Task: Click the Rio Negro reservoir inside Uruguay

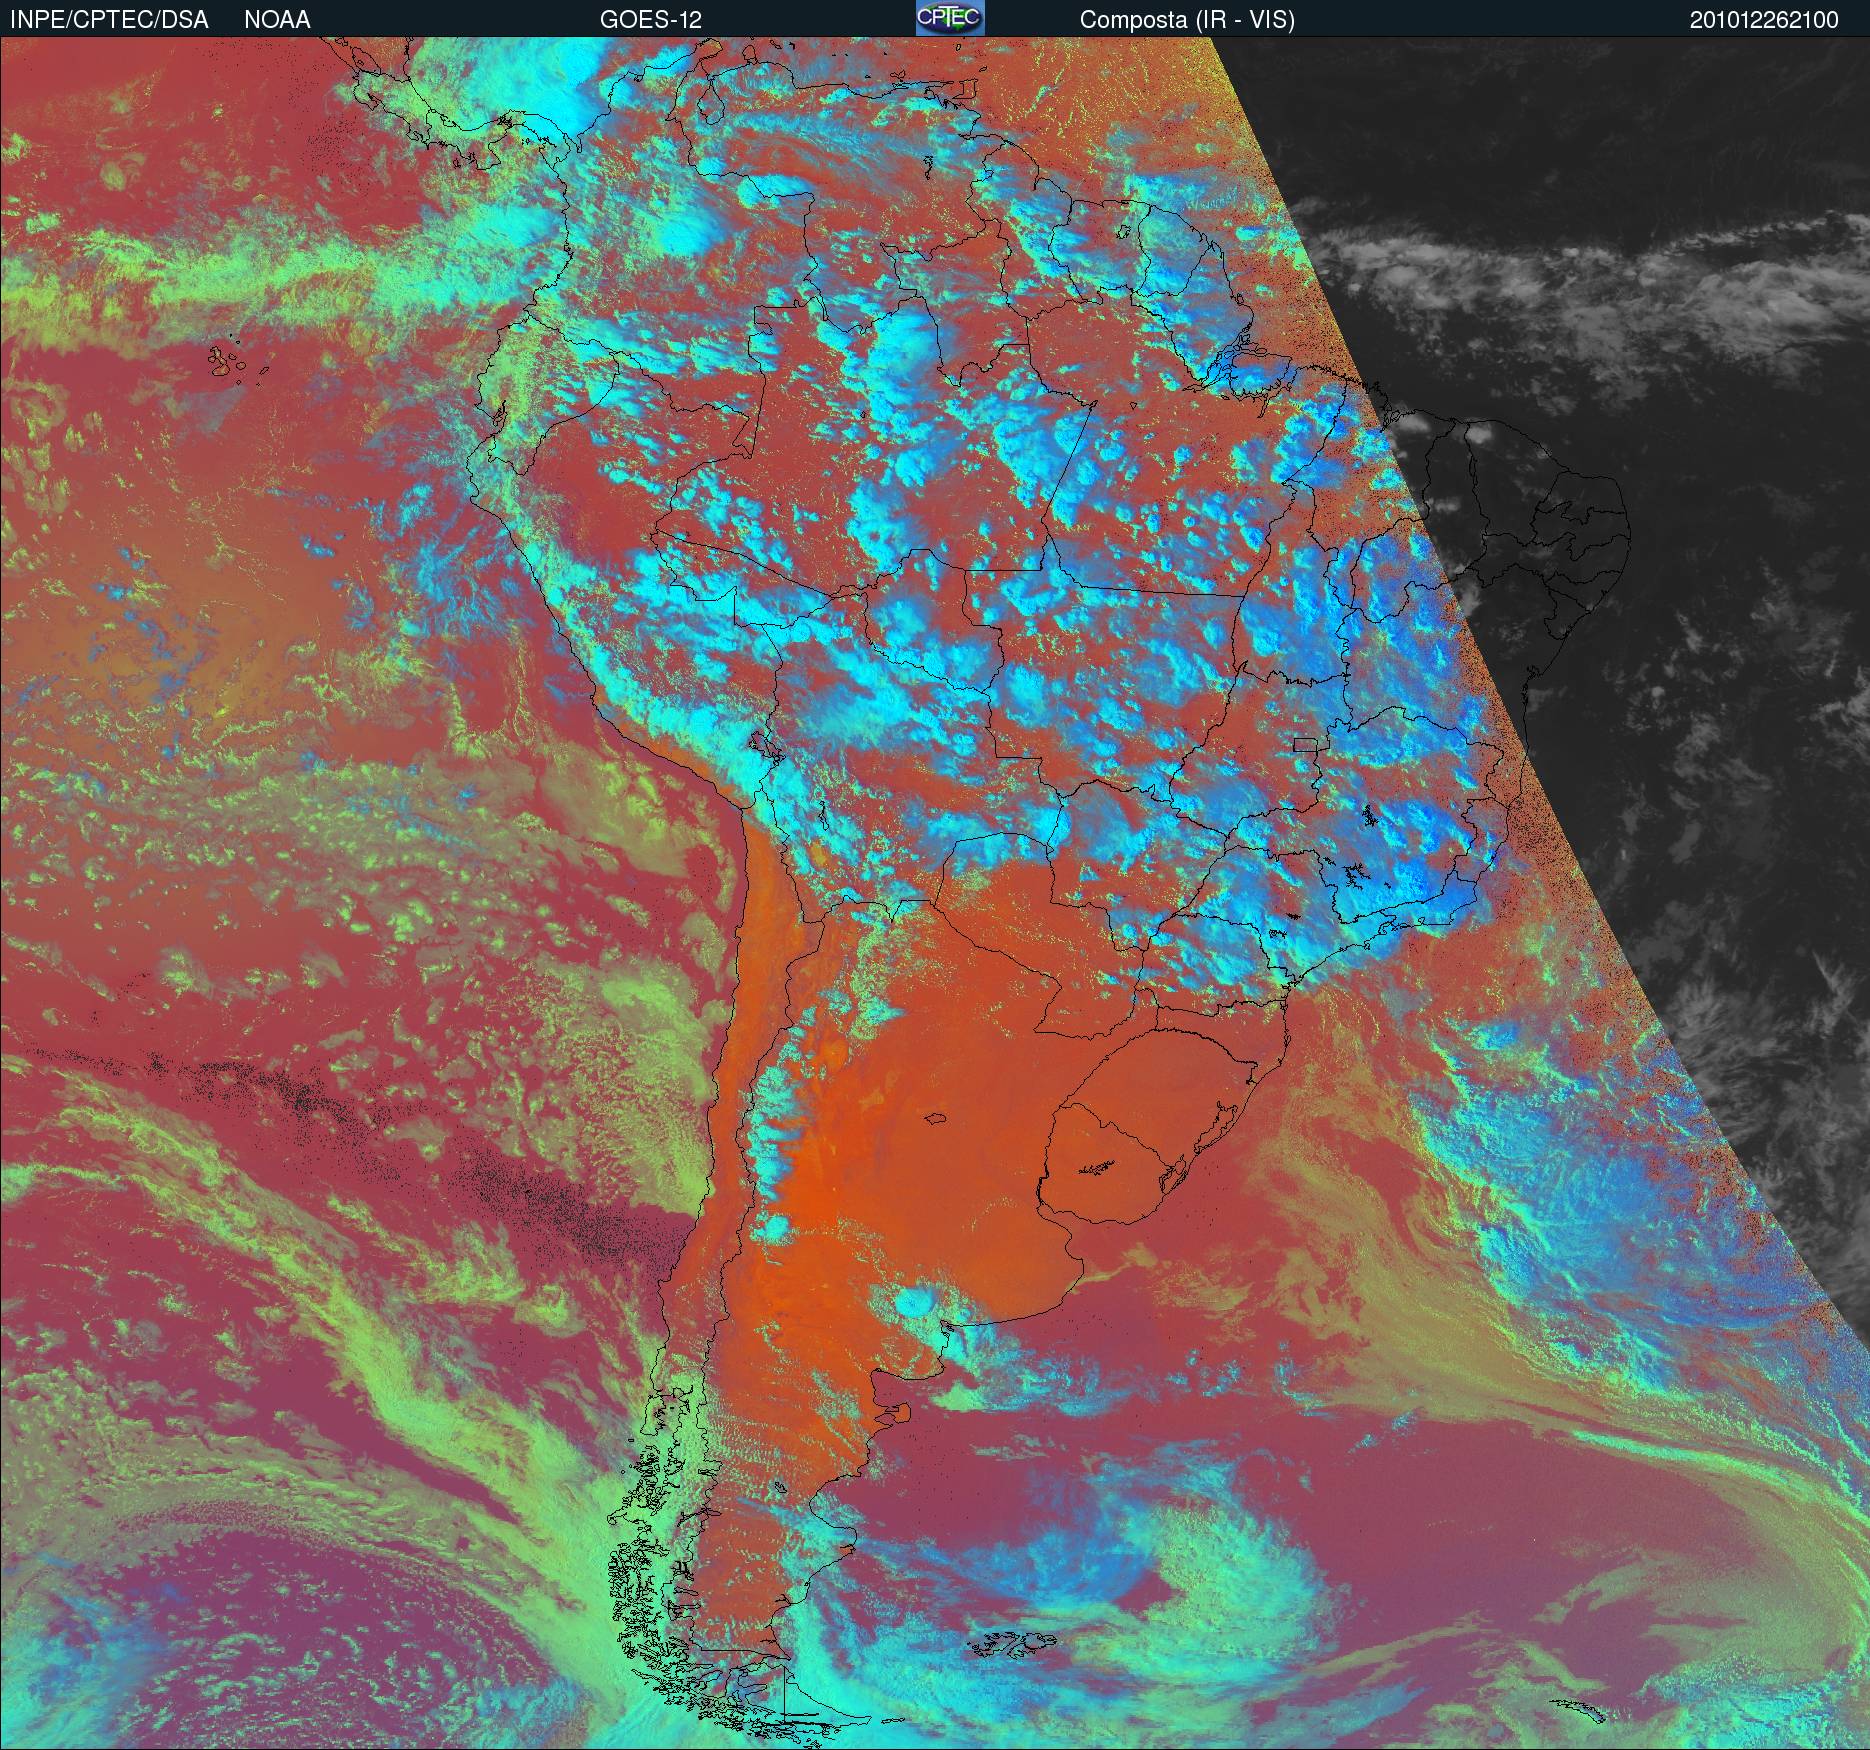Action: coord(1098,1167)
